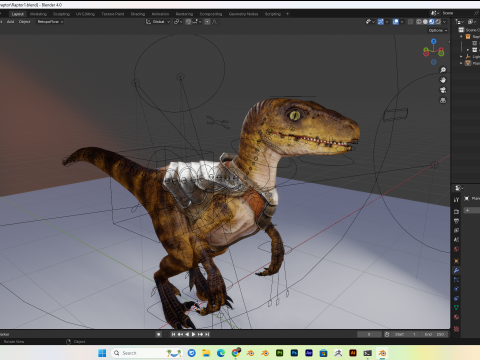480x360 pixels.
Task: Open the Modifiers wrench properties tab
Action: tap(456, 270)
